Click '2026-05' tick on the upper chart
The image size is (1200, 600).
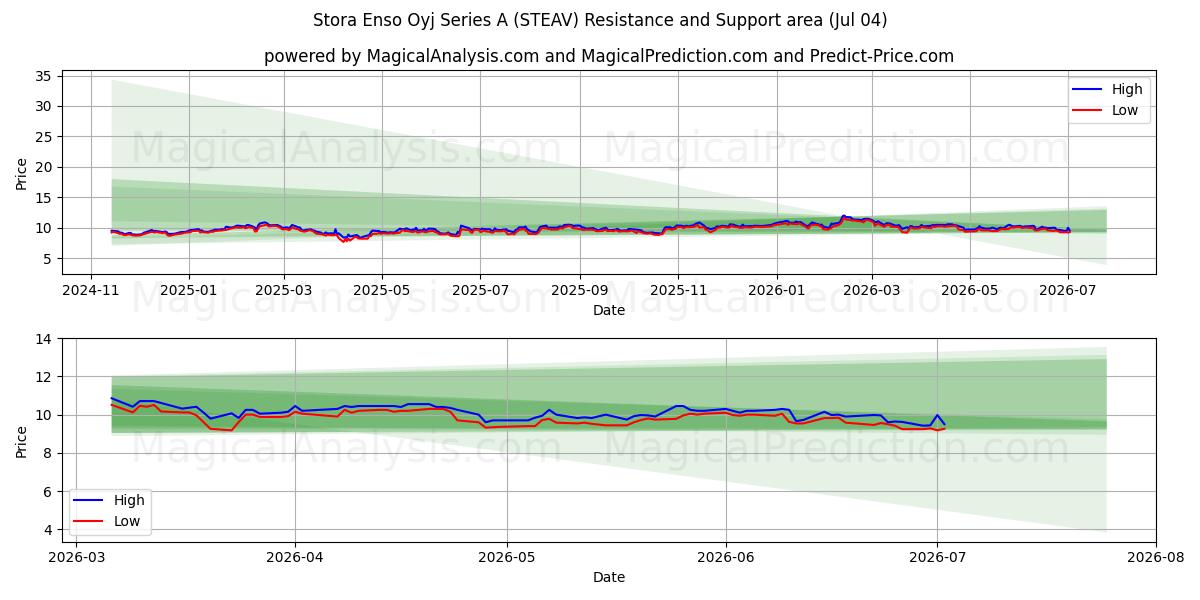click(x=969, y=291)
